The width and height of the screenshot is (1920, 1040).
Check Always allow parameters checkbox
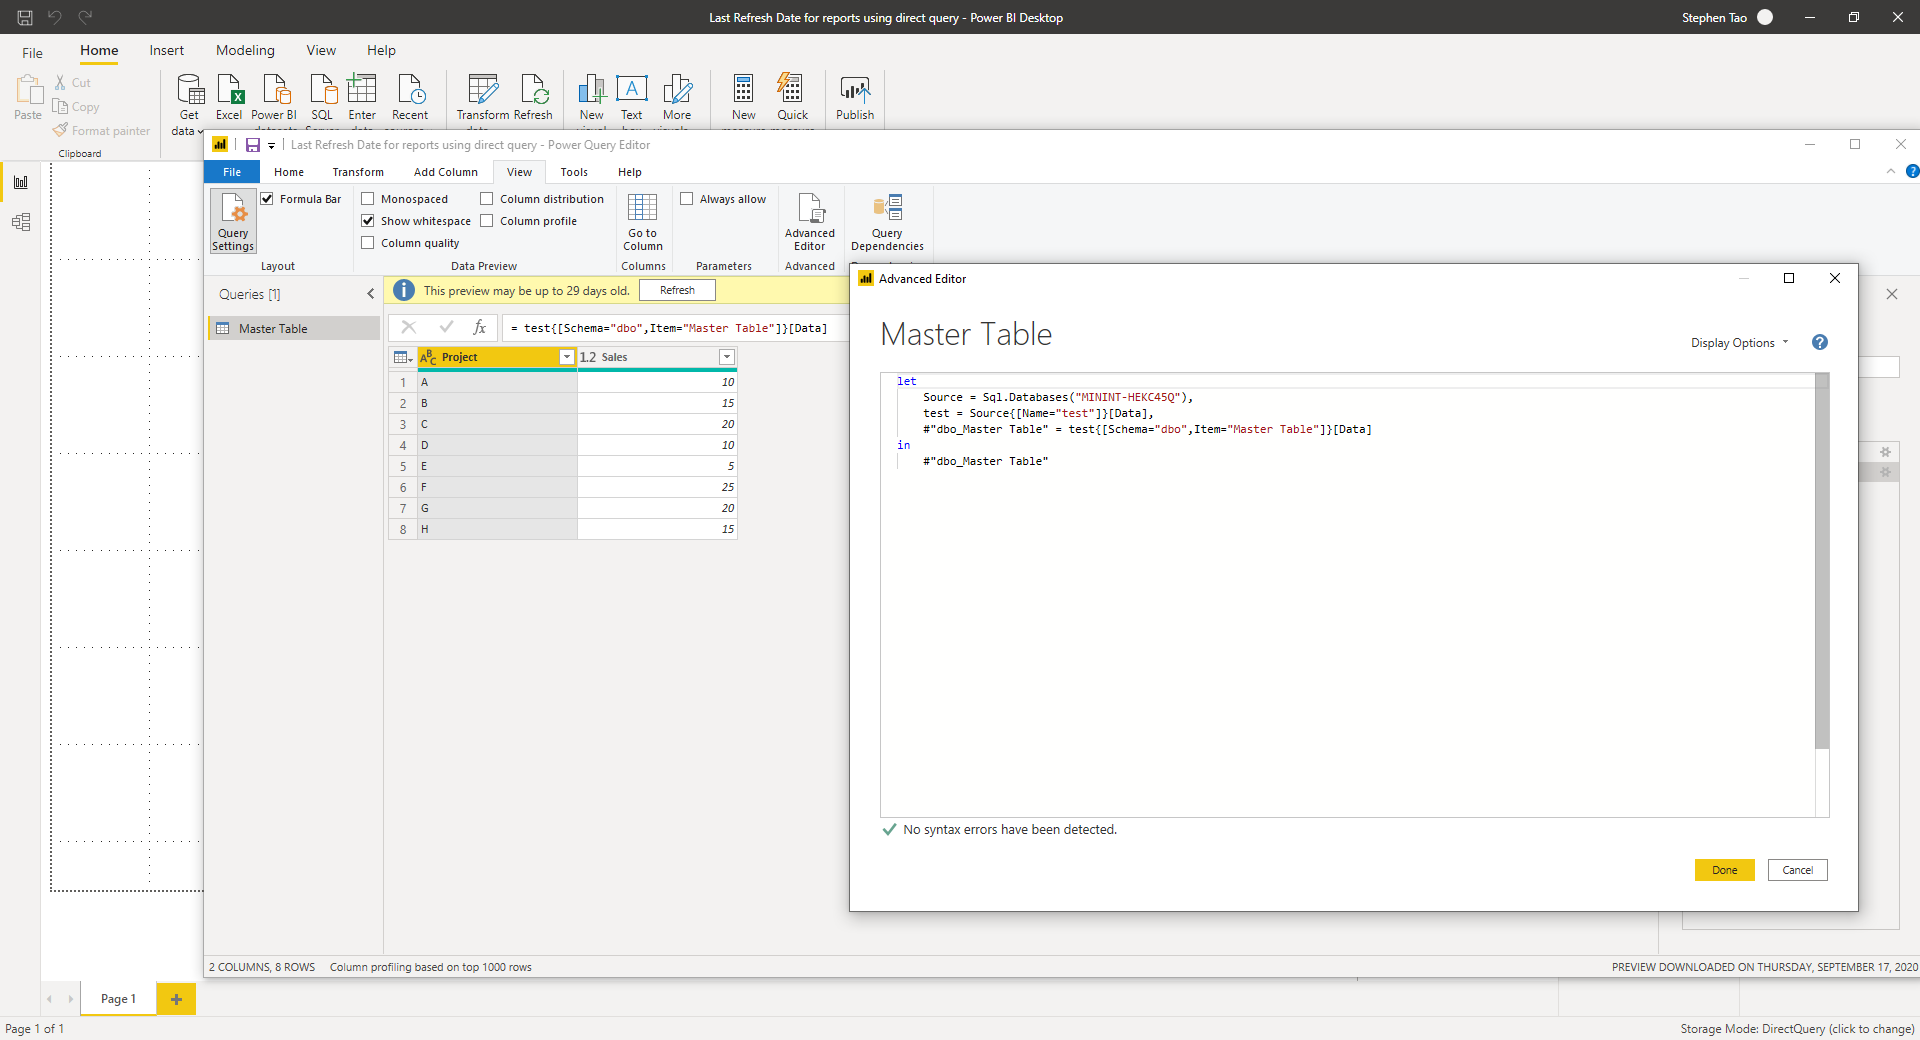pyautogui.click(x=687, y=199)
